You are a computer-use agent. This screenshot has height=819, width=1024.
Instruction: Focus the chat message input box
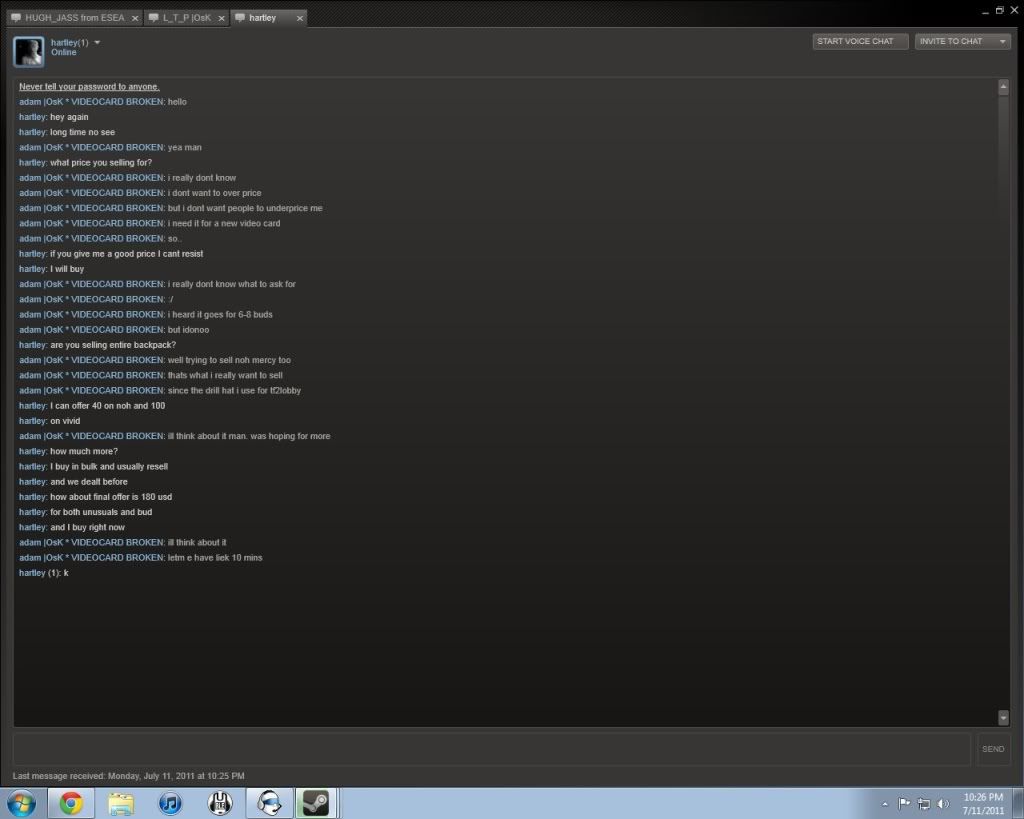[492, 749]
